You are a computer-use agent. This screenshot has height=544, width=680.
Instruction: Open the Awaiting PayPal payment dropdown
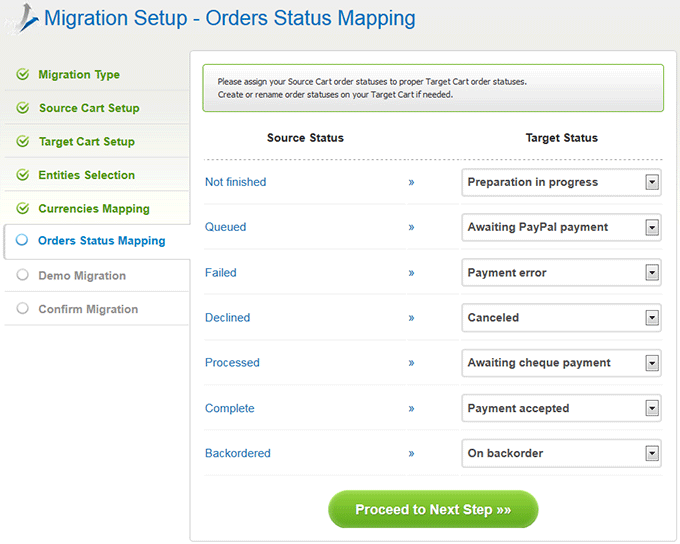tap(561, 227)
